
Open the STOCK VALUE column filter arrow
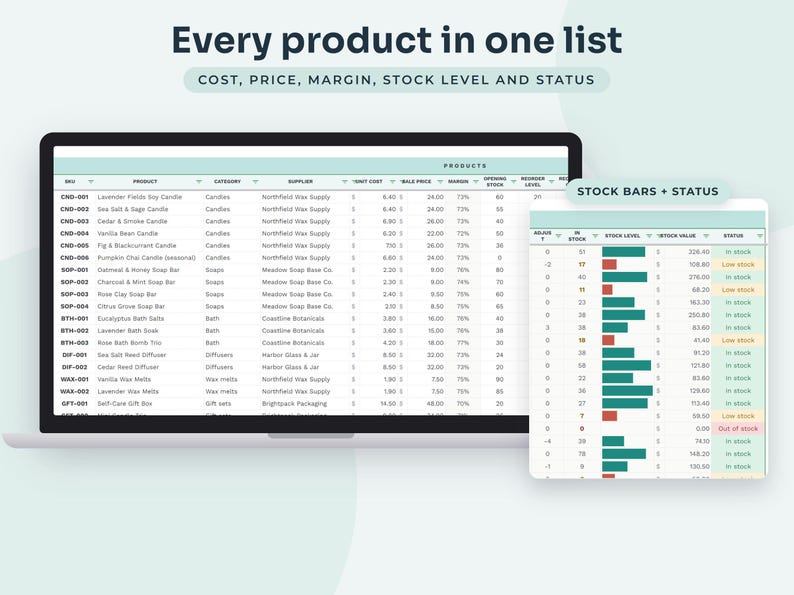click(706, 236)
